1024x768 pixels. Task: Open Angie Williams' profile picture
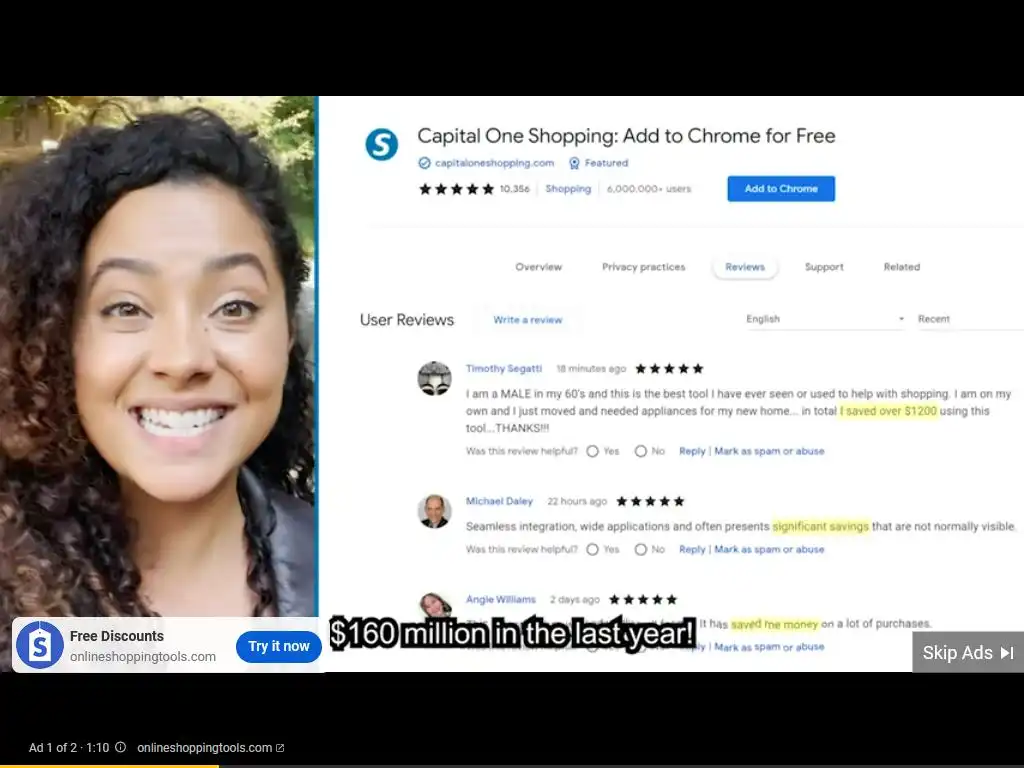tap(435, 605)
